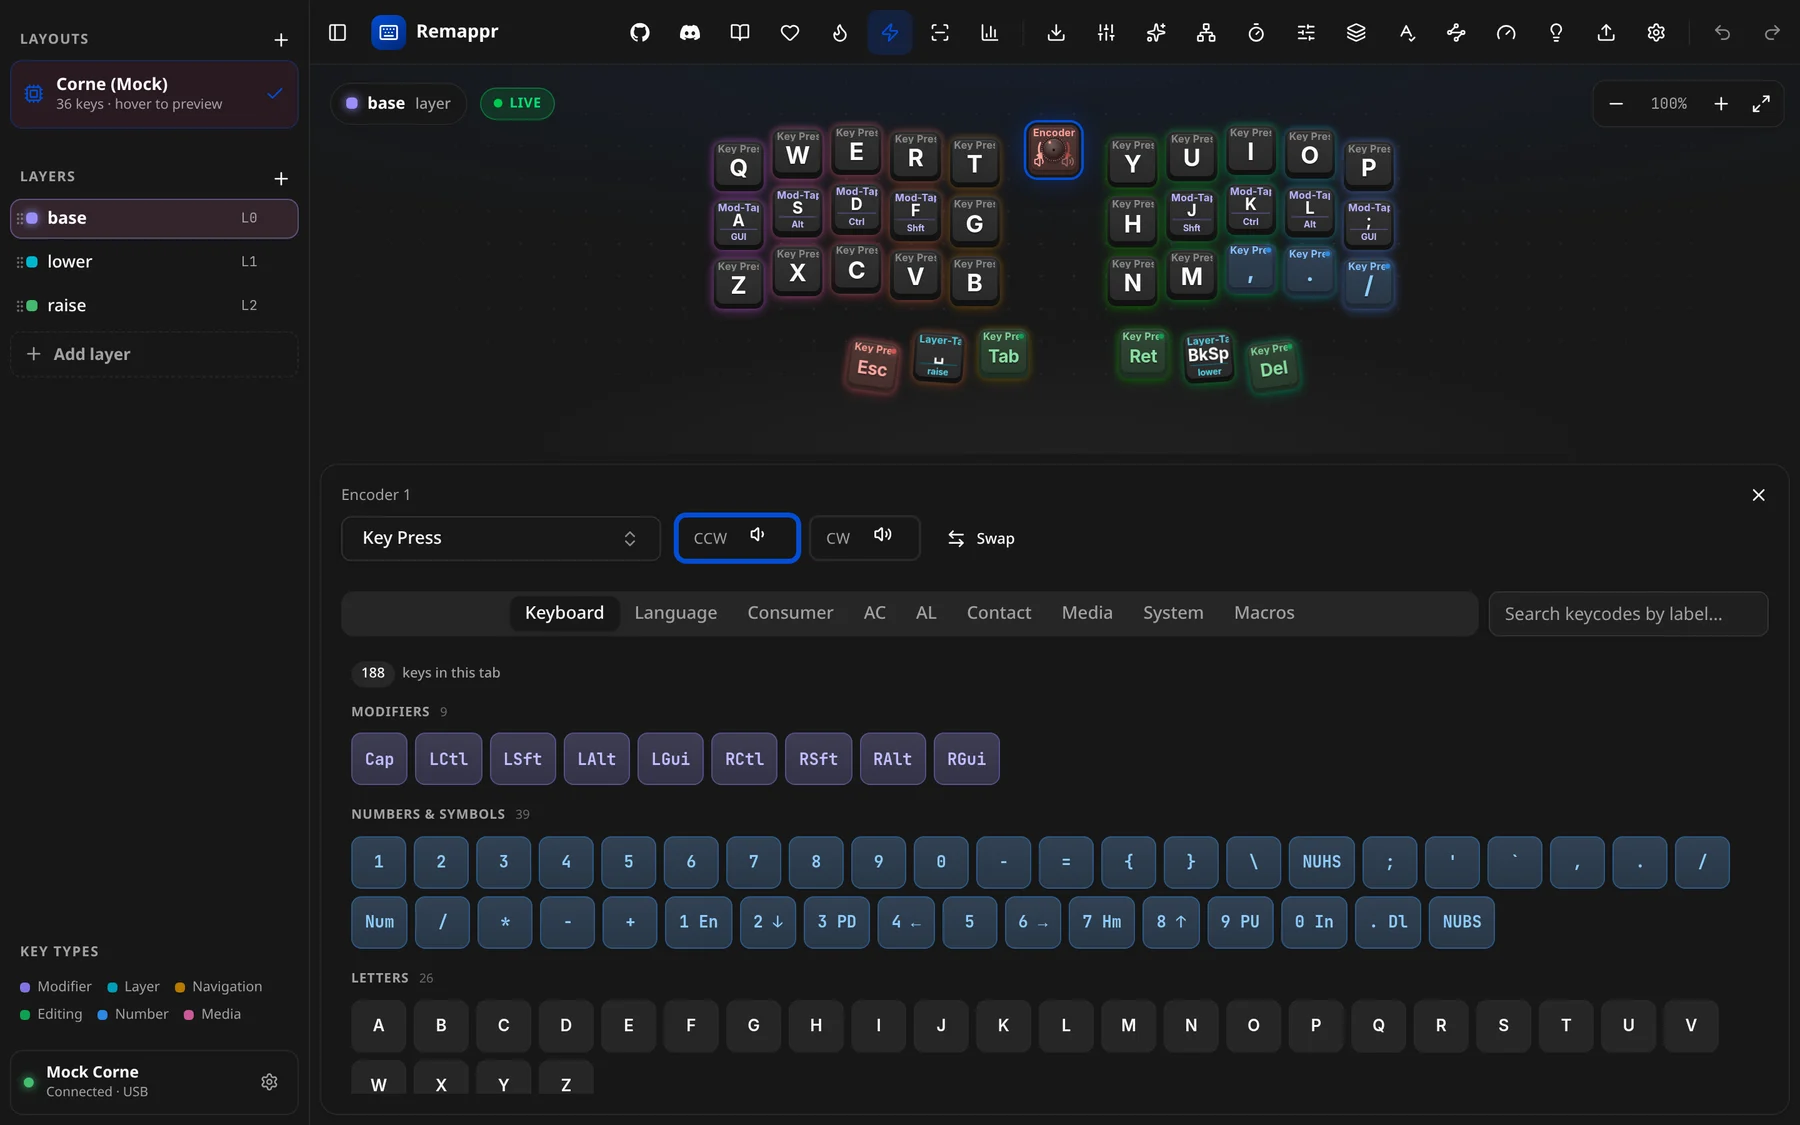The image size is (1800, 1125).
Task: Switch to the Consumer keycode tab
Action: pos(790,613)
